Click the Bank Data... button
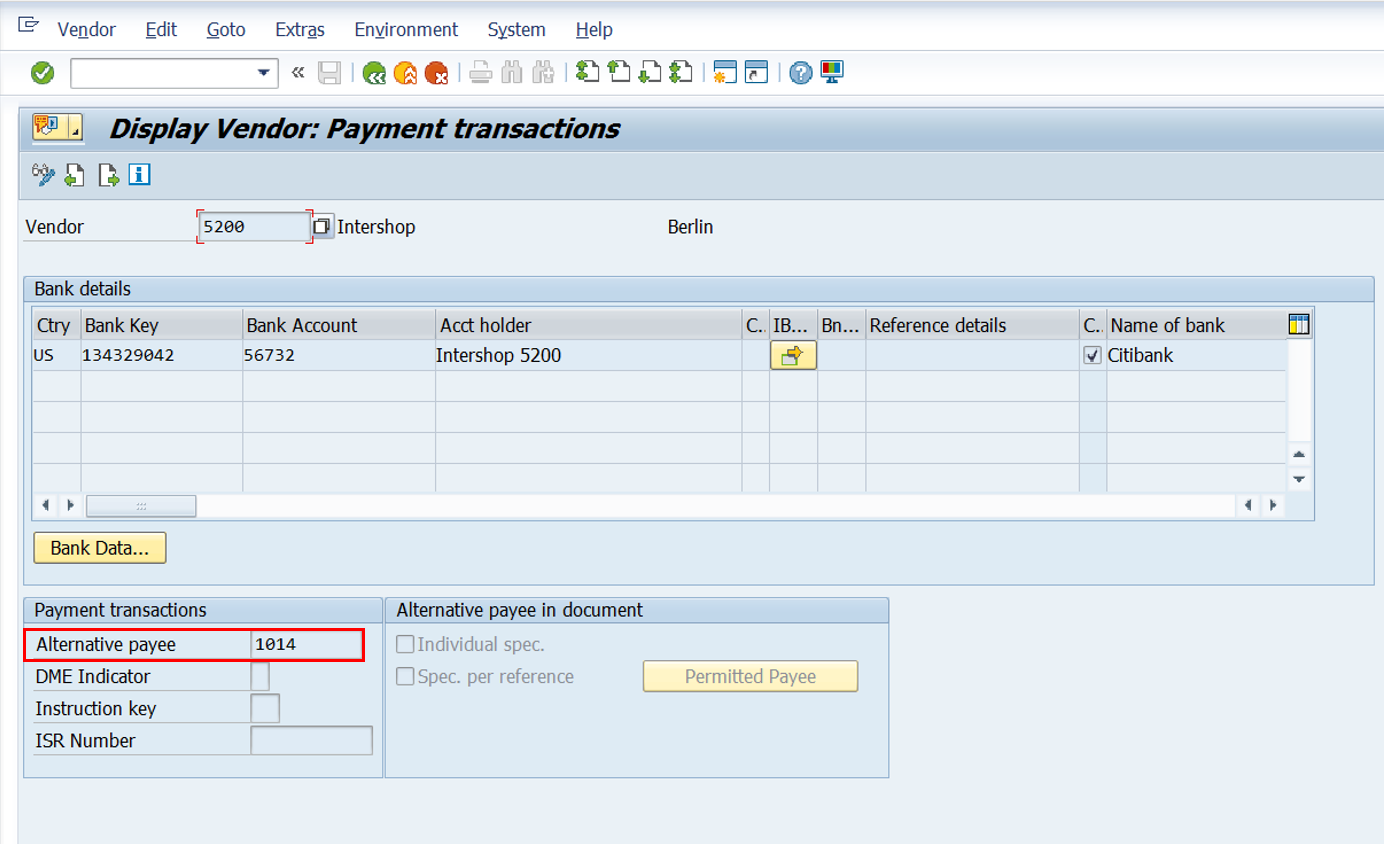Screen dimensions: 1384x844 coord(99,547)
